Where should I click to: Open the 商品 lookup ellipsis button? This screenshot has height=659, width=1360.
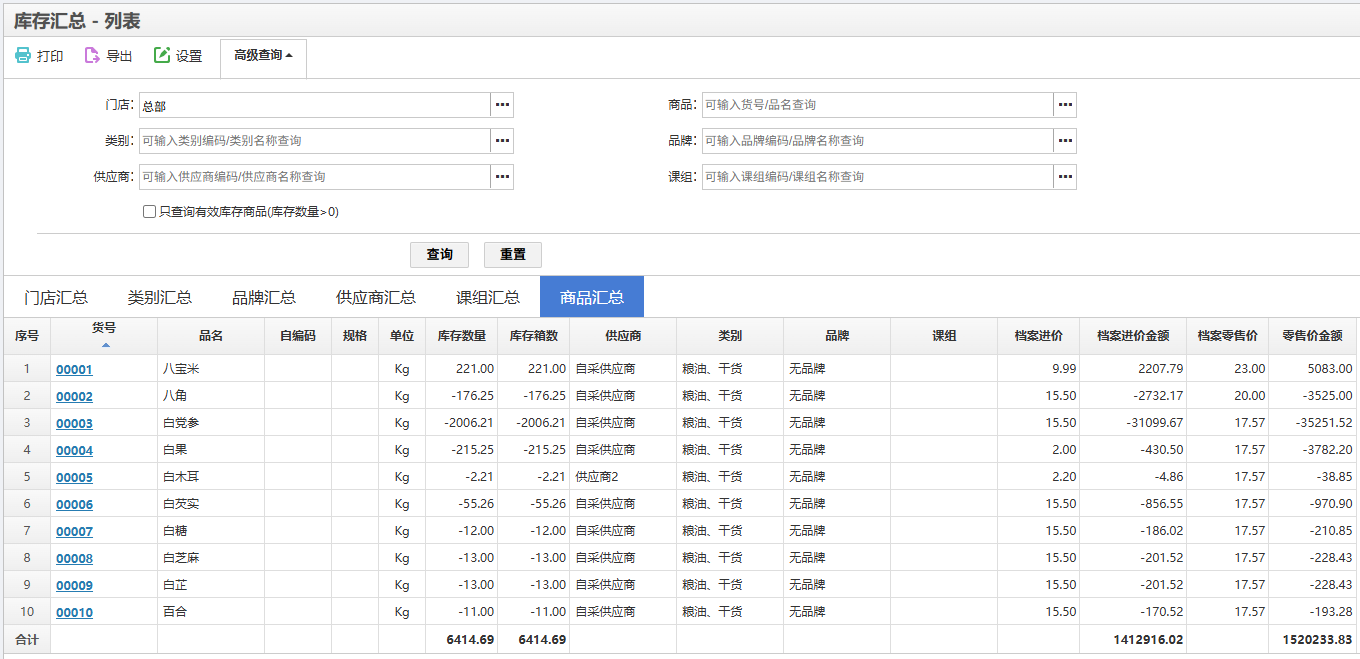pos(1065,105)
